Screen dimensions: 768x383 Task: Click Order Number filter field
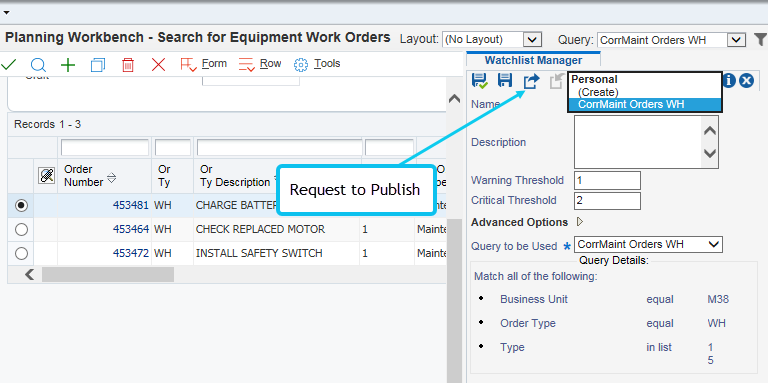[x=105, y=147]
